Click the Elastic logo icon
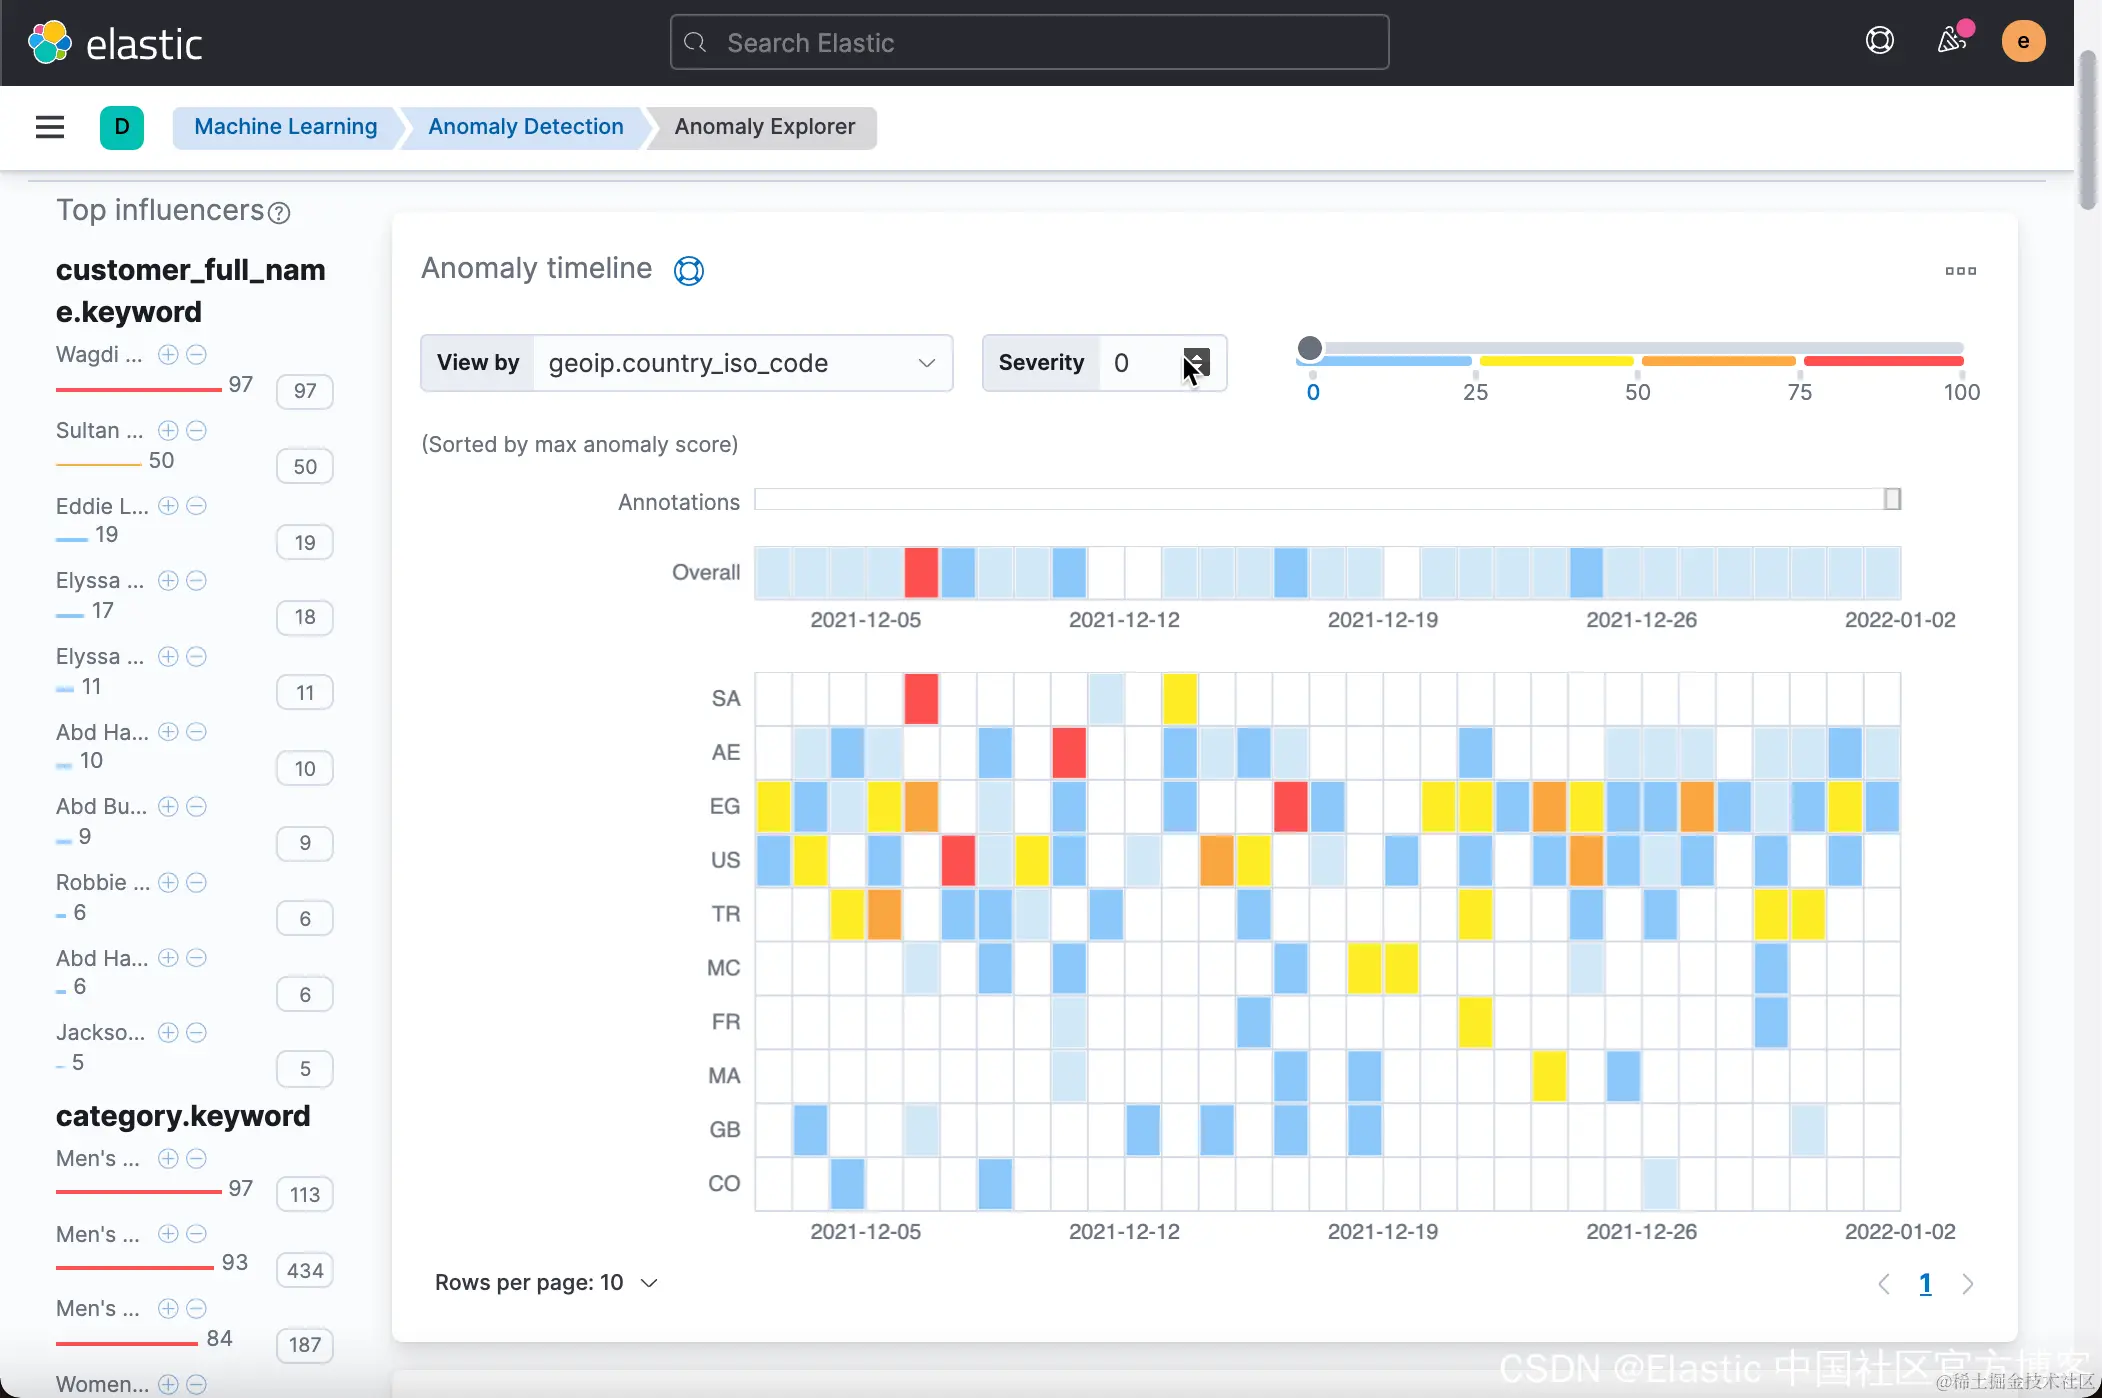 pyautogui.click(x=50, y=43)
